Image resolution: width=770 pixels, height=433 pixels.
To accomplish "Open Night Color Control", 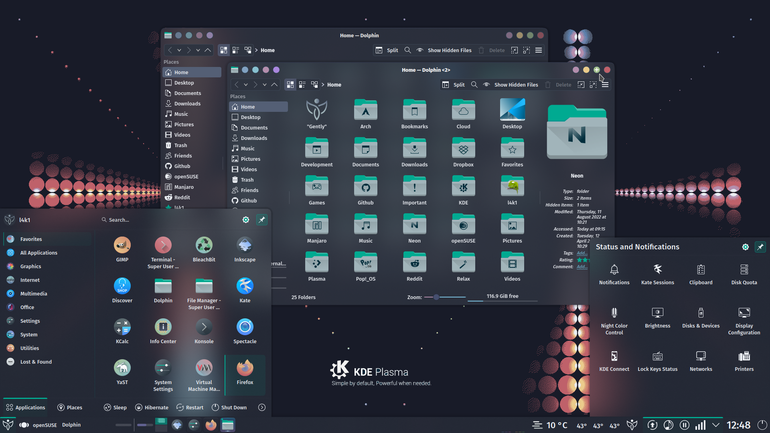I will [x=614, y=321].
